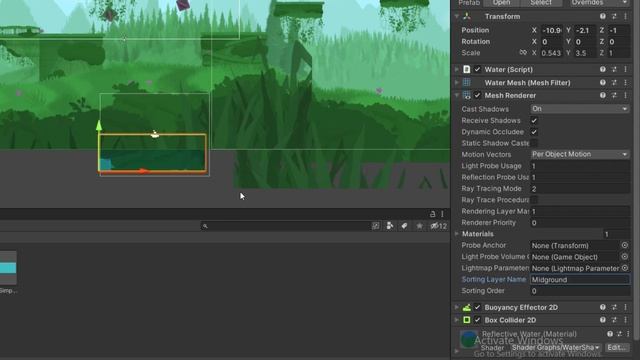This screenshot has width=640, height=360.
Task: Click the Project panel search box
Action: point(286,226)
